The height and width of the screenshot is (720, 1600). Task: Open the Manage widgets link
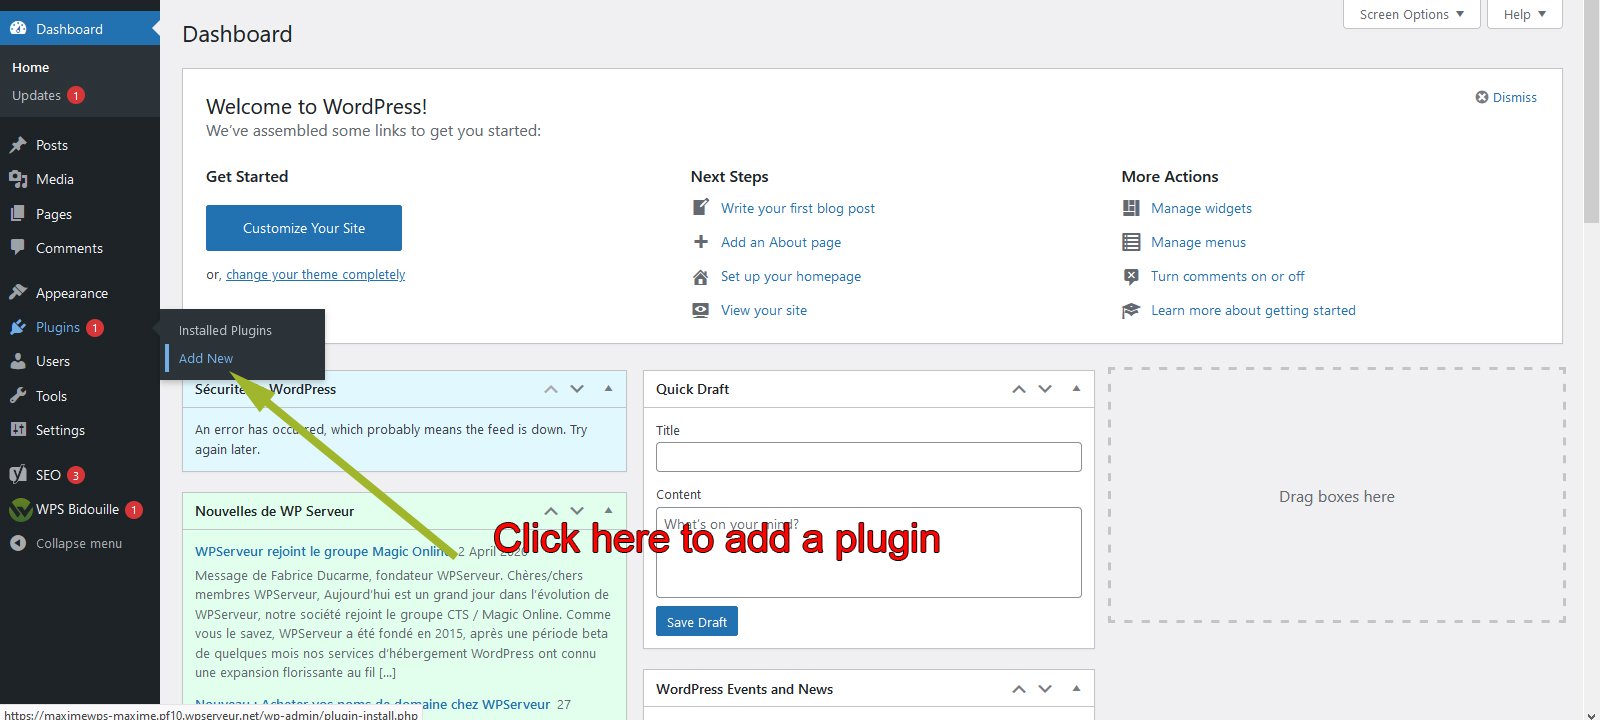pyautogui.click(x=1201, y=208)
